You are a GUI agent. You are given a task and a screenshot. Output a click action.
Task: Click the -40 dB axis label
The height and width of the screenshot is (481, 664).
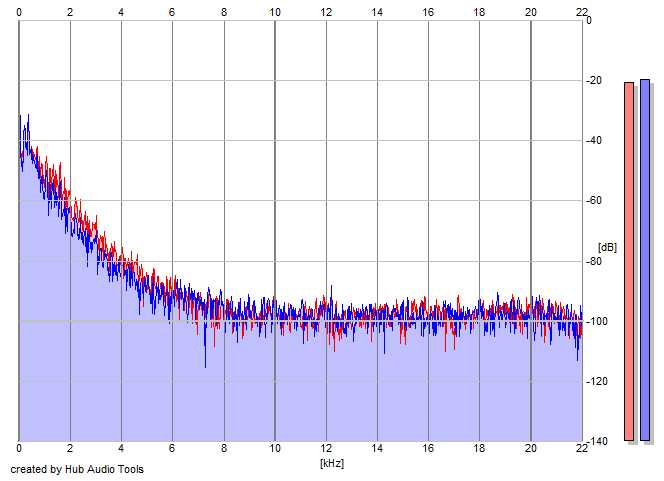594,141
